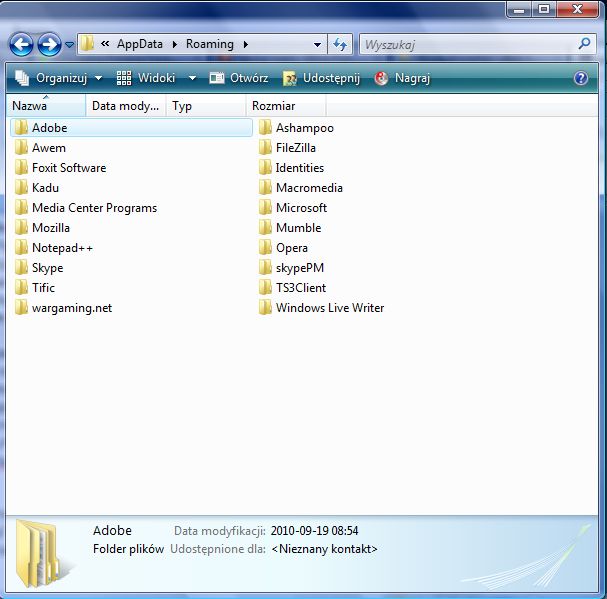
Task: Sort by Data modyfikacji column header
Action: tap(126, 106)
